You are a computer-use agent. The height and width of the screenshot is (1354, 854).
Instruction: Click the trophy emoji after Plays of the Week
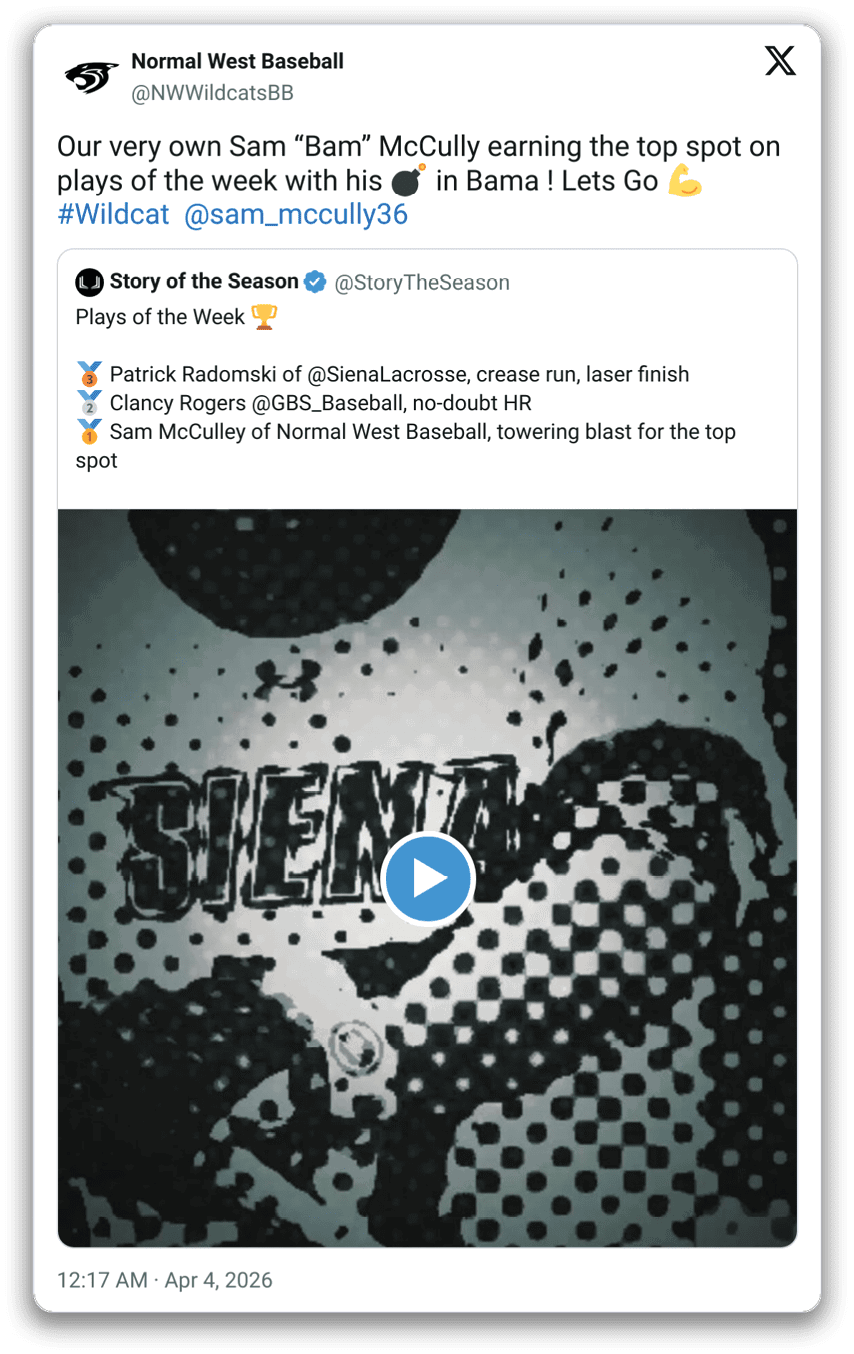tap(265, 318)
